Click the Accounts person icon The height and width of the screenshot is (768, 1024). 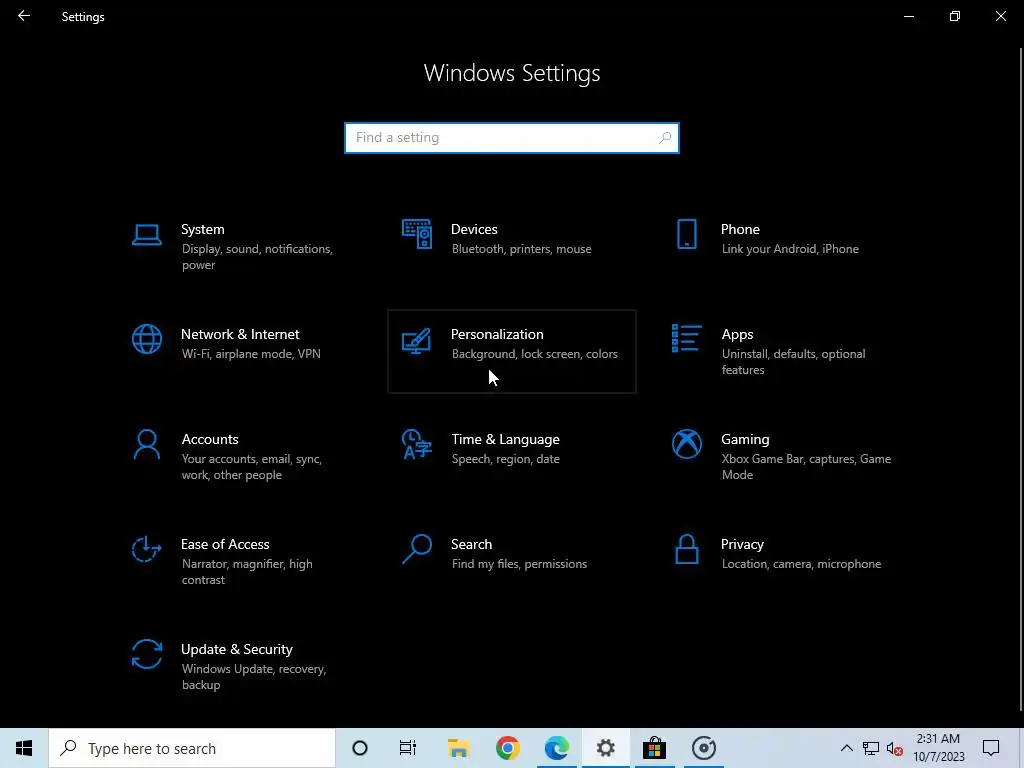146,444
